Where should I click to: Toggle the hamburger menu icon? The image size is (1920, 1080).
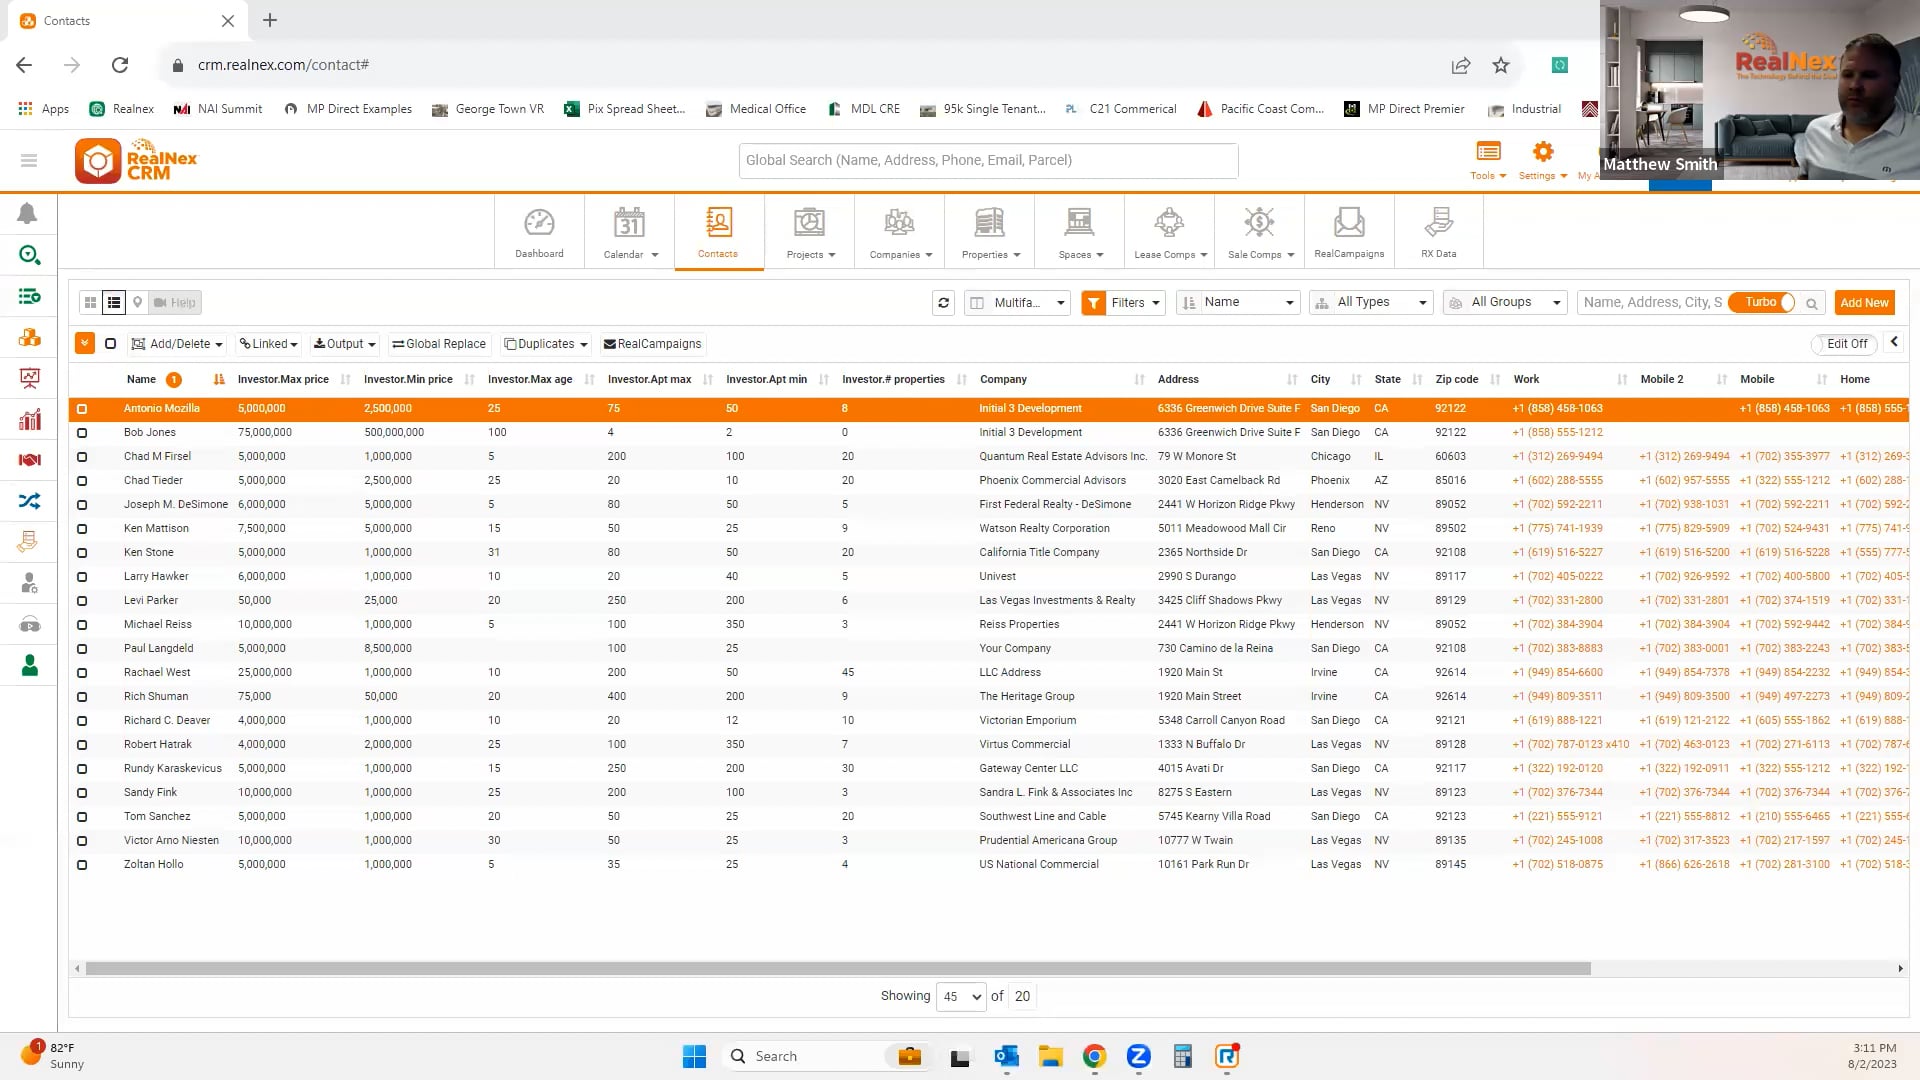29,160
